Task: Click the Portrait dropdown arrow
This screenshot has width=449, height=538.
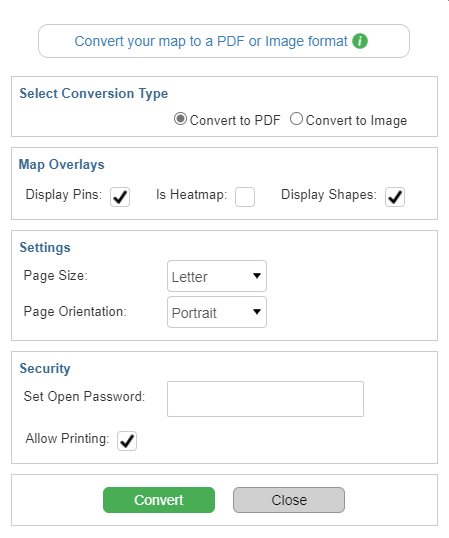Action: tap(257, 312)
